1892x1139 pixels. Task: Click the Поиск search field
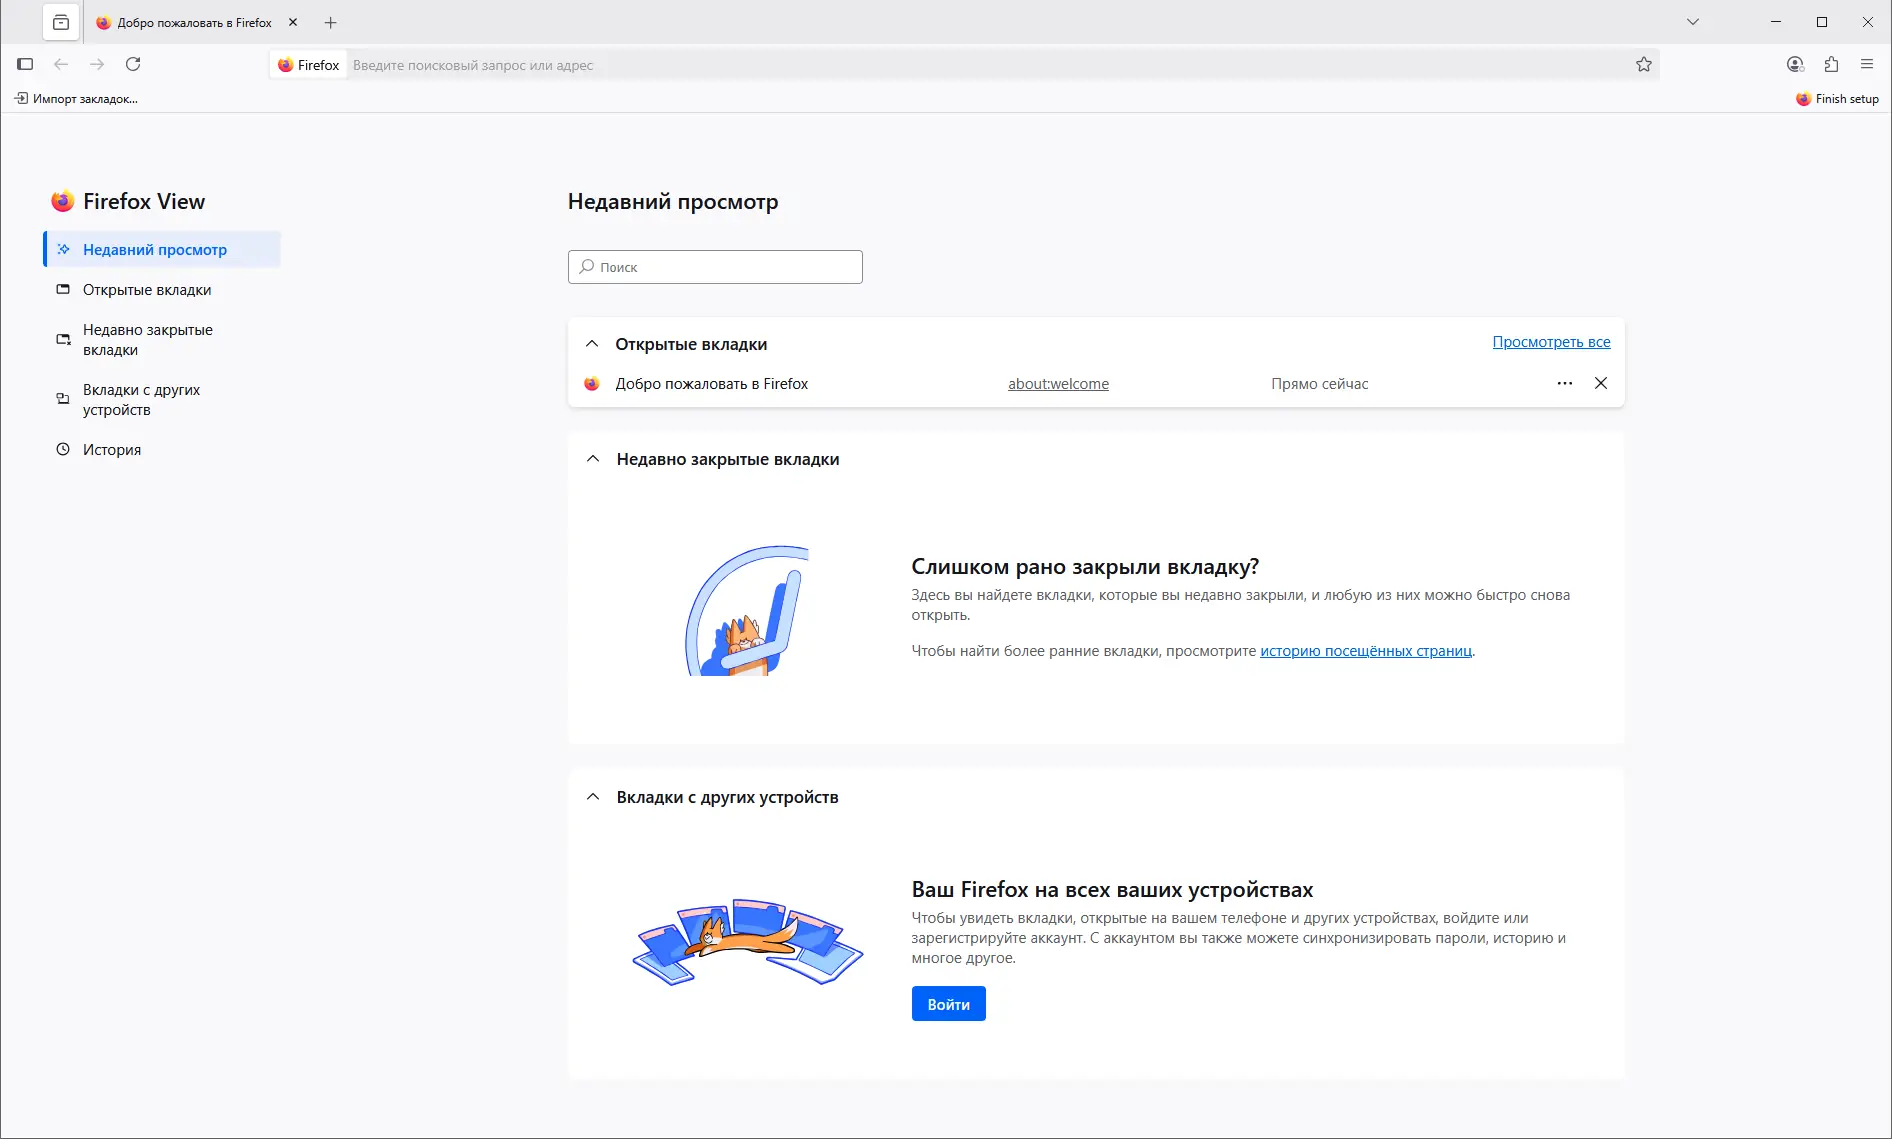714,267
